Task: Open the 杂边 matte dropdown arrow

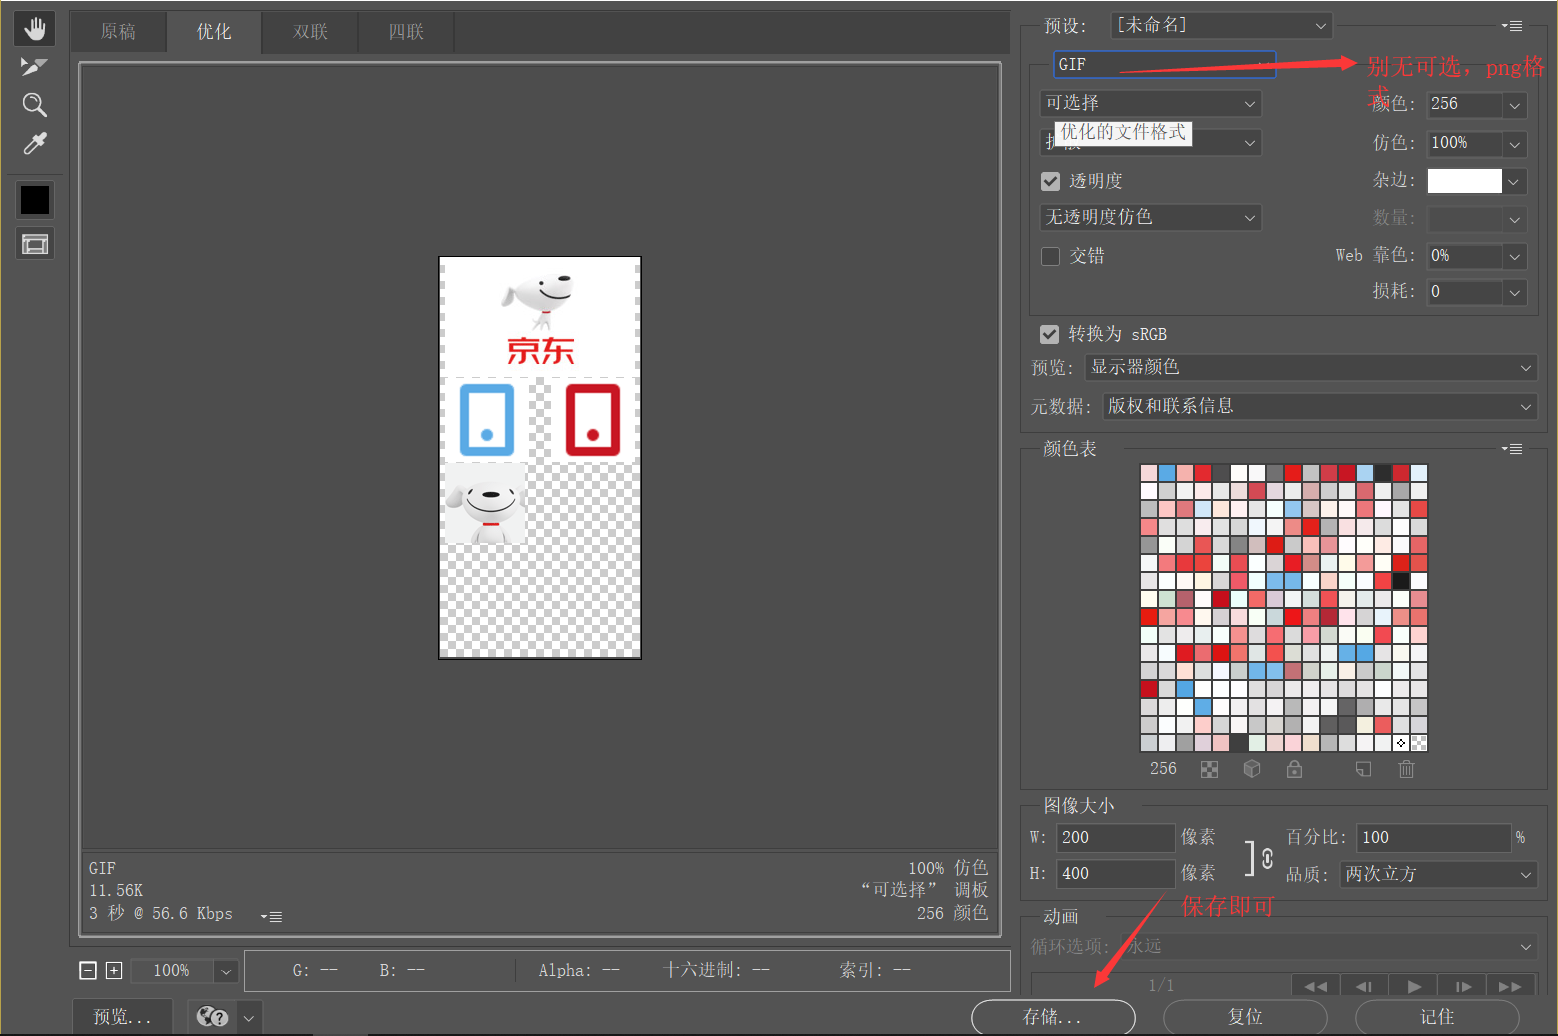Action: 1515,181
